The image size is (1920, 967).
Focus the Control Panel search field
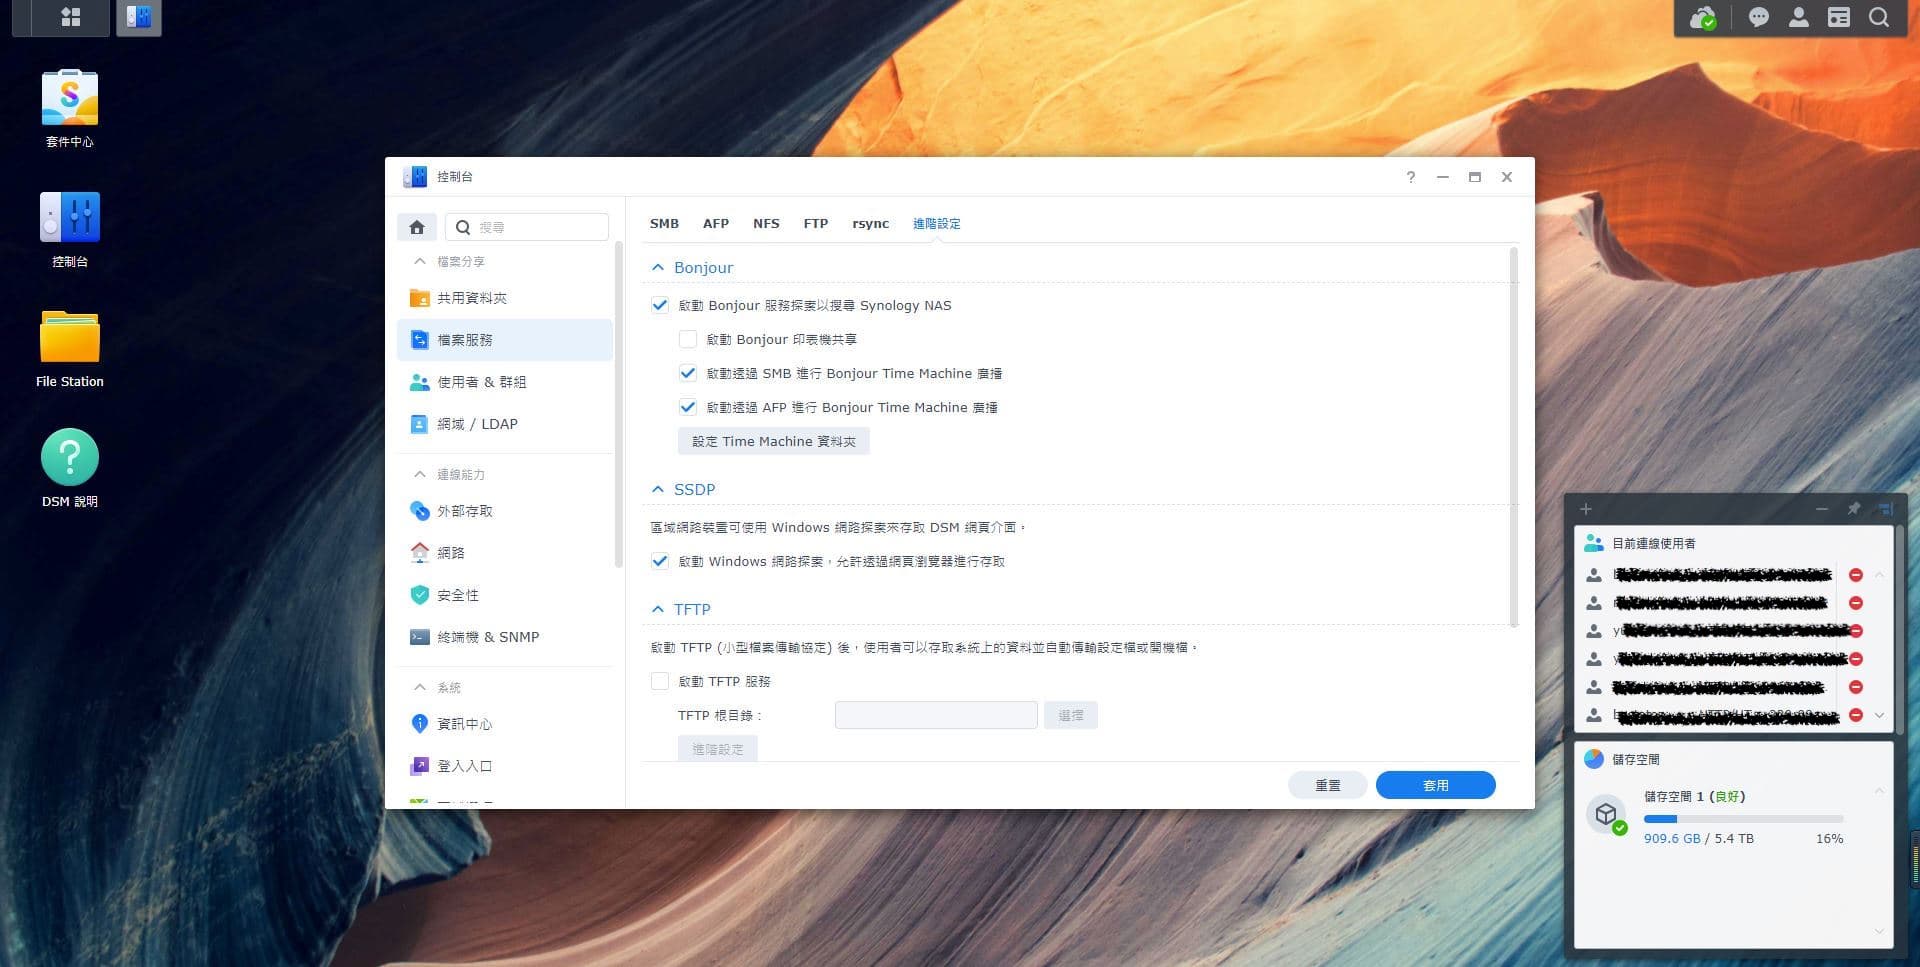click(527, 227)
